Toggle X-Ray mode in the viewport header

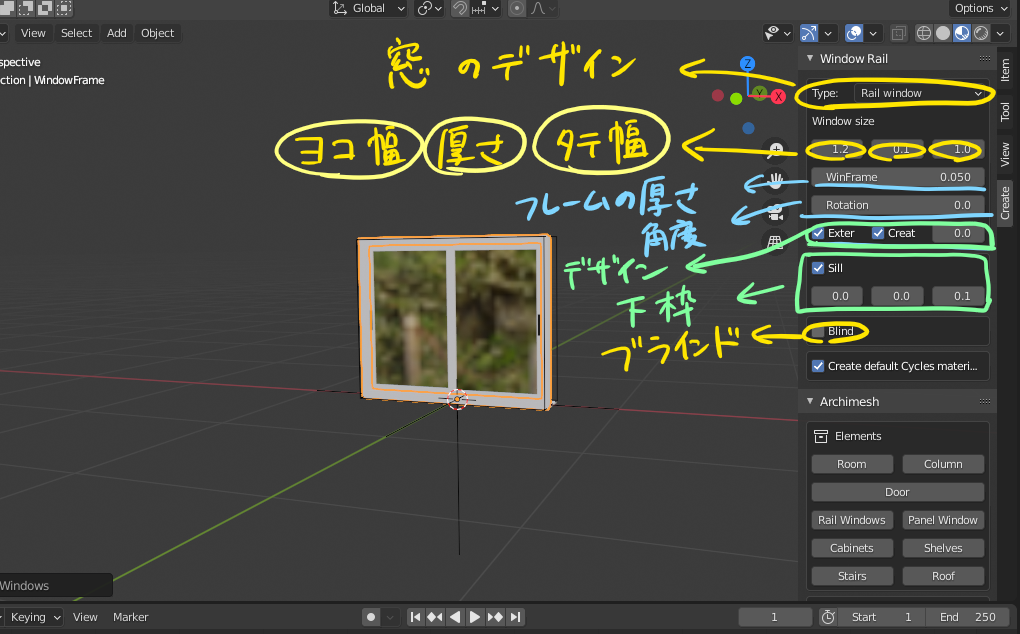click(x=898, y=31)
